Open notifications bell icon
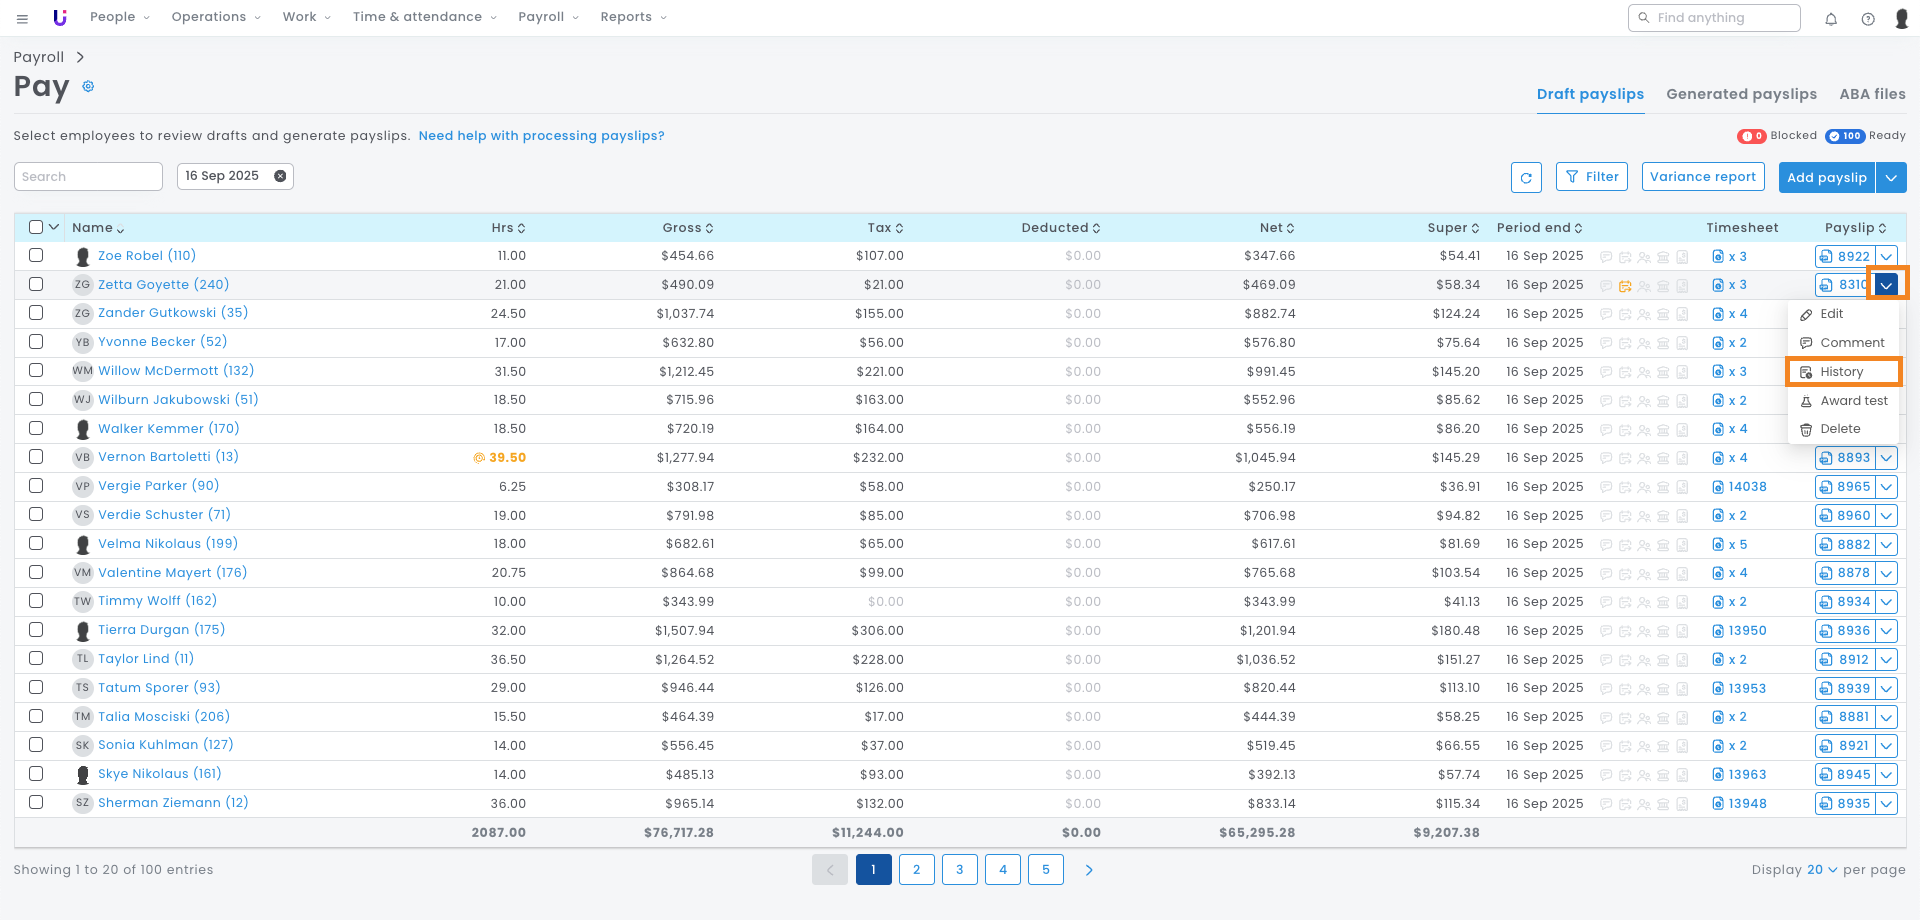This screenshot has width=1920, height=920. pos(1831,19)
